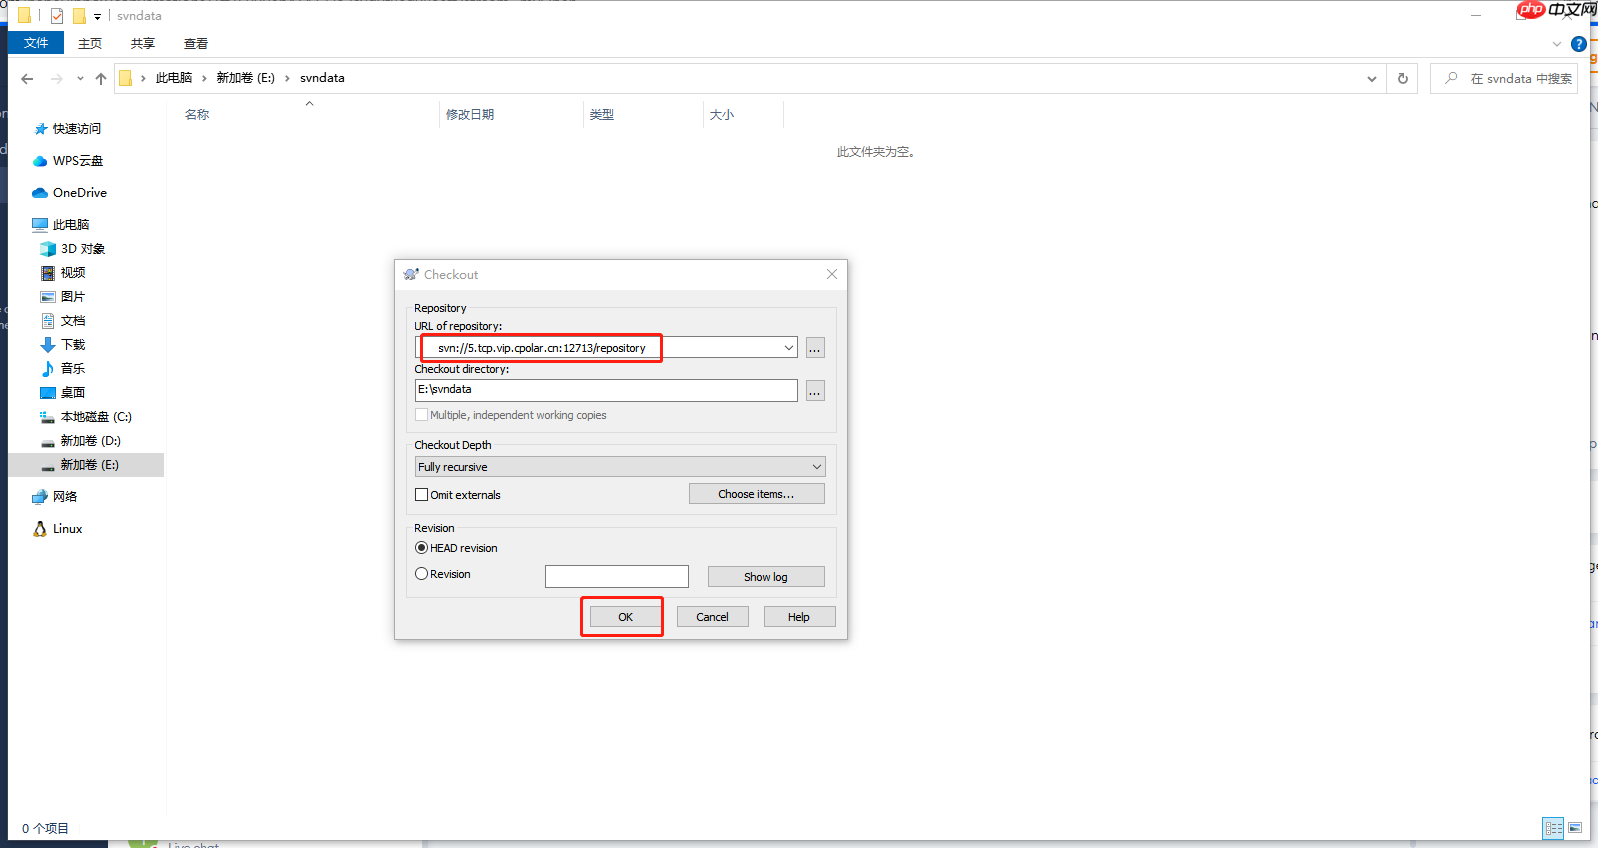Open the 视频 folder
The width and height of the screenshot is (1598, 848).
click(72, 273)
